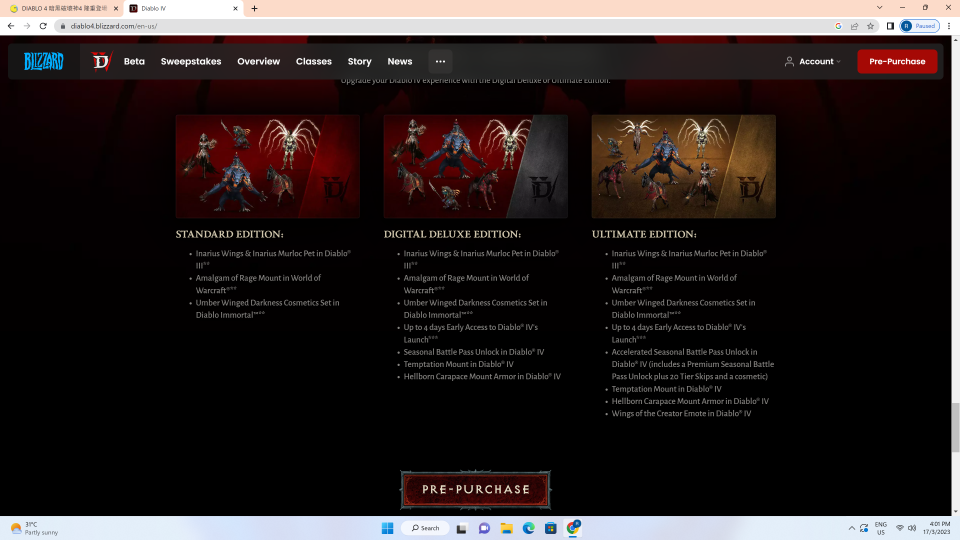Viewport: 960px width, 540px height.
Task: Click the share page icon
Action: click(x=854, y=26)
